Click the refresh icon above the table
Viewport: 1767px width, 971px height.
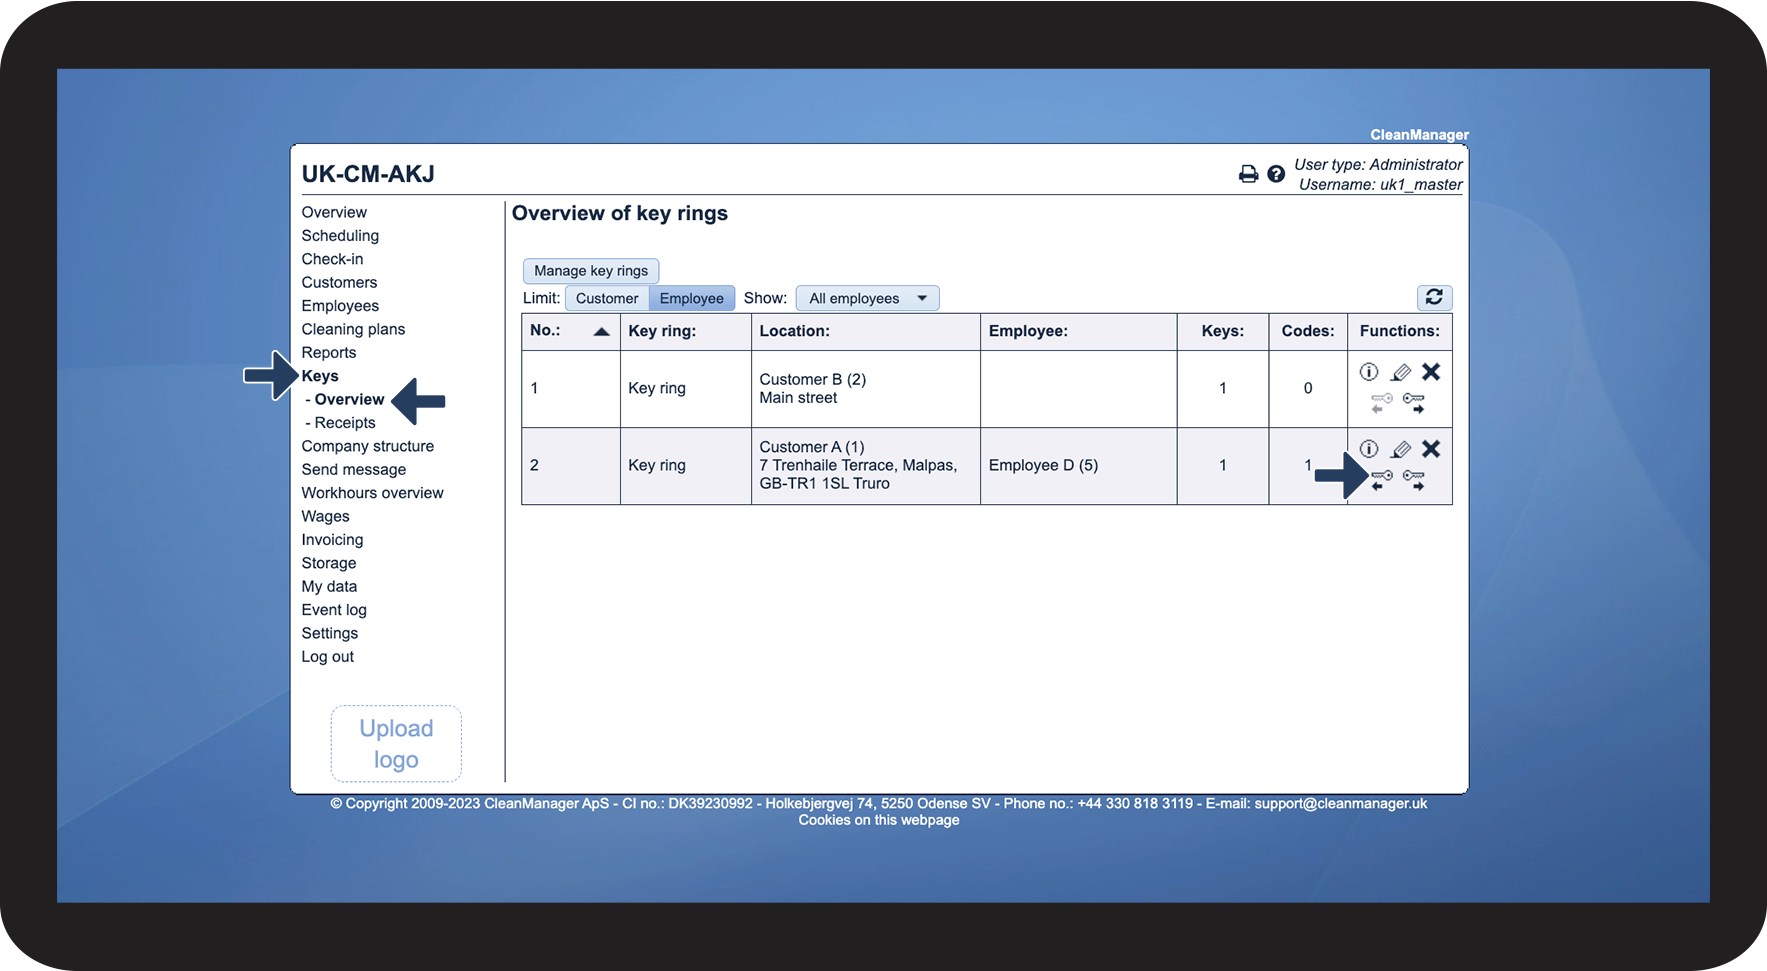coord(1434,297)
